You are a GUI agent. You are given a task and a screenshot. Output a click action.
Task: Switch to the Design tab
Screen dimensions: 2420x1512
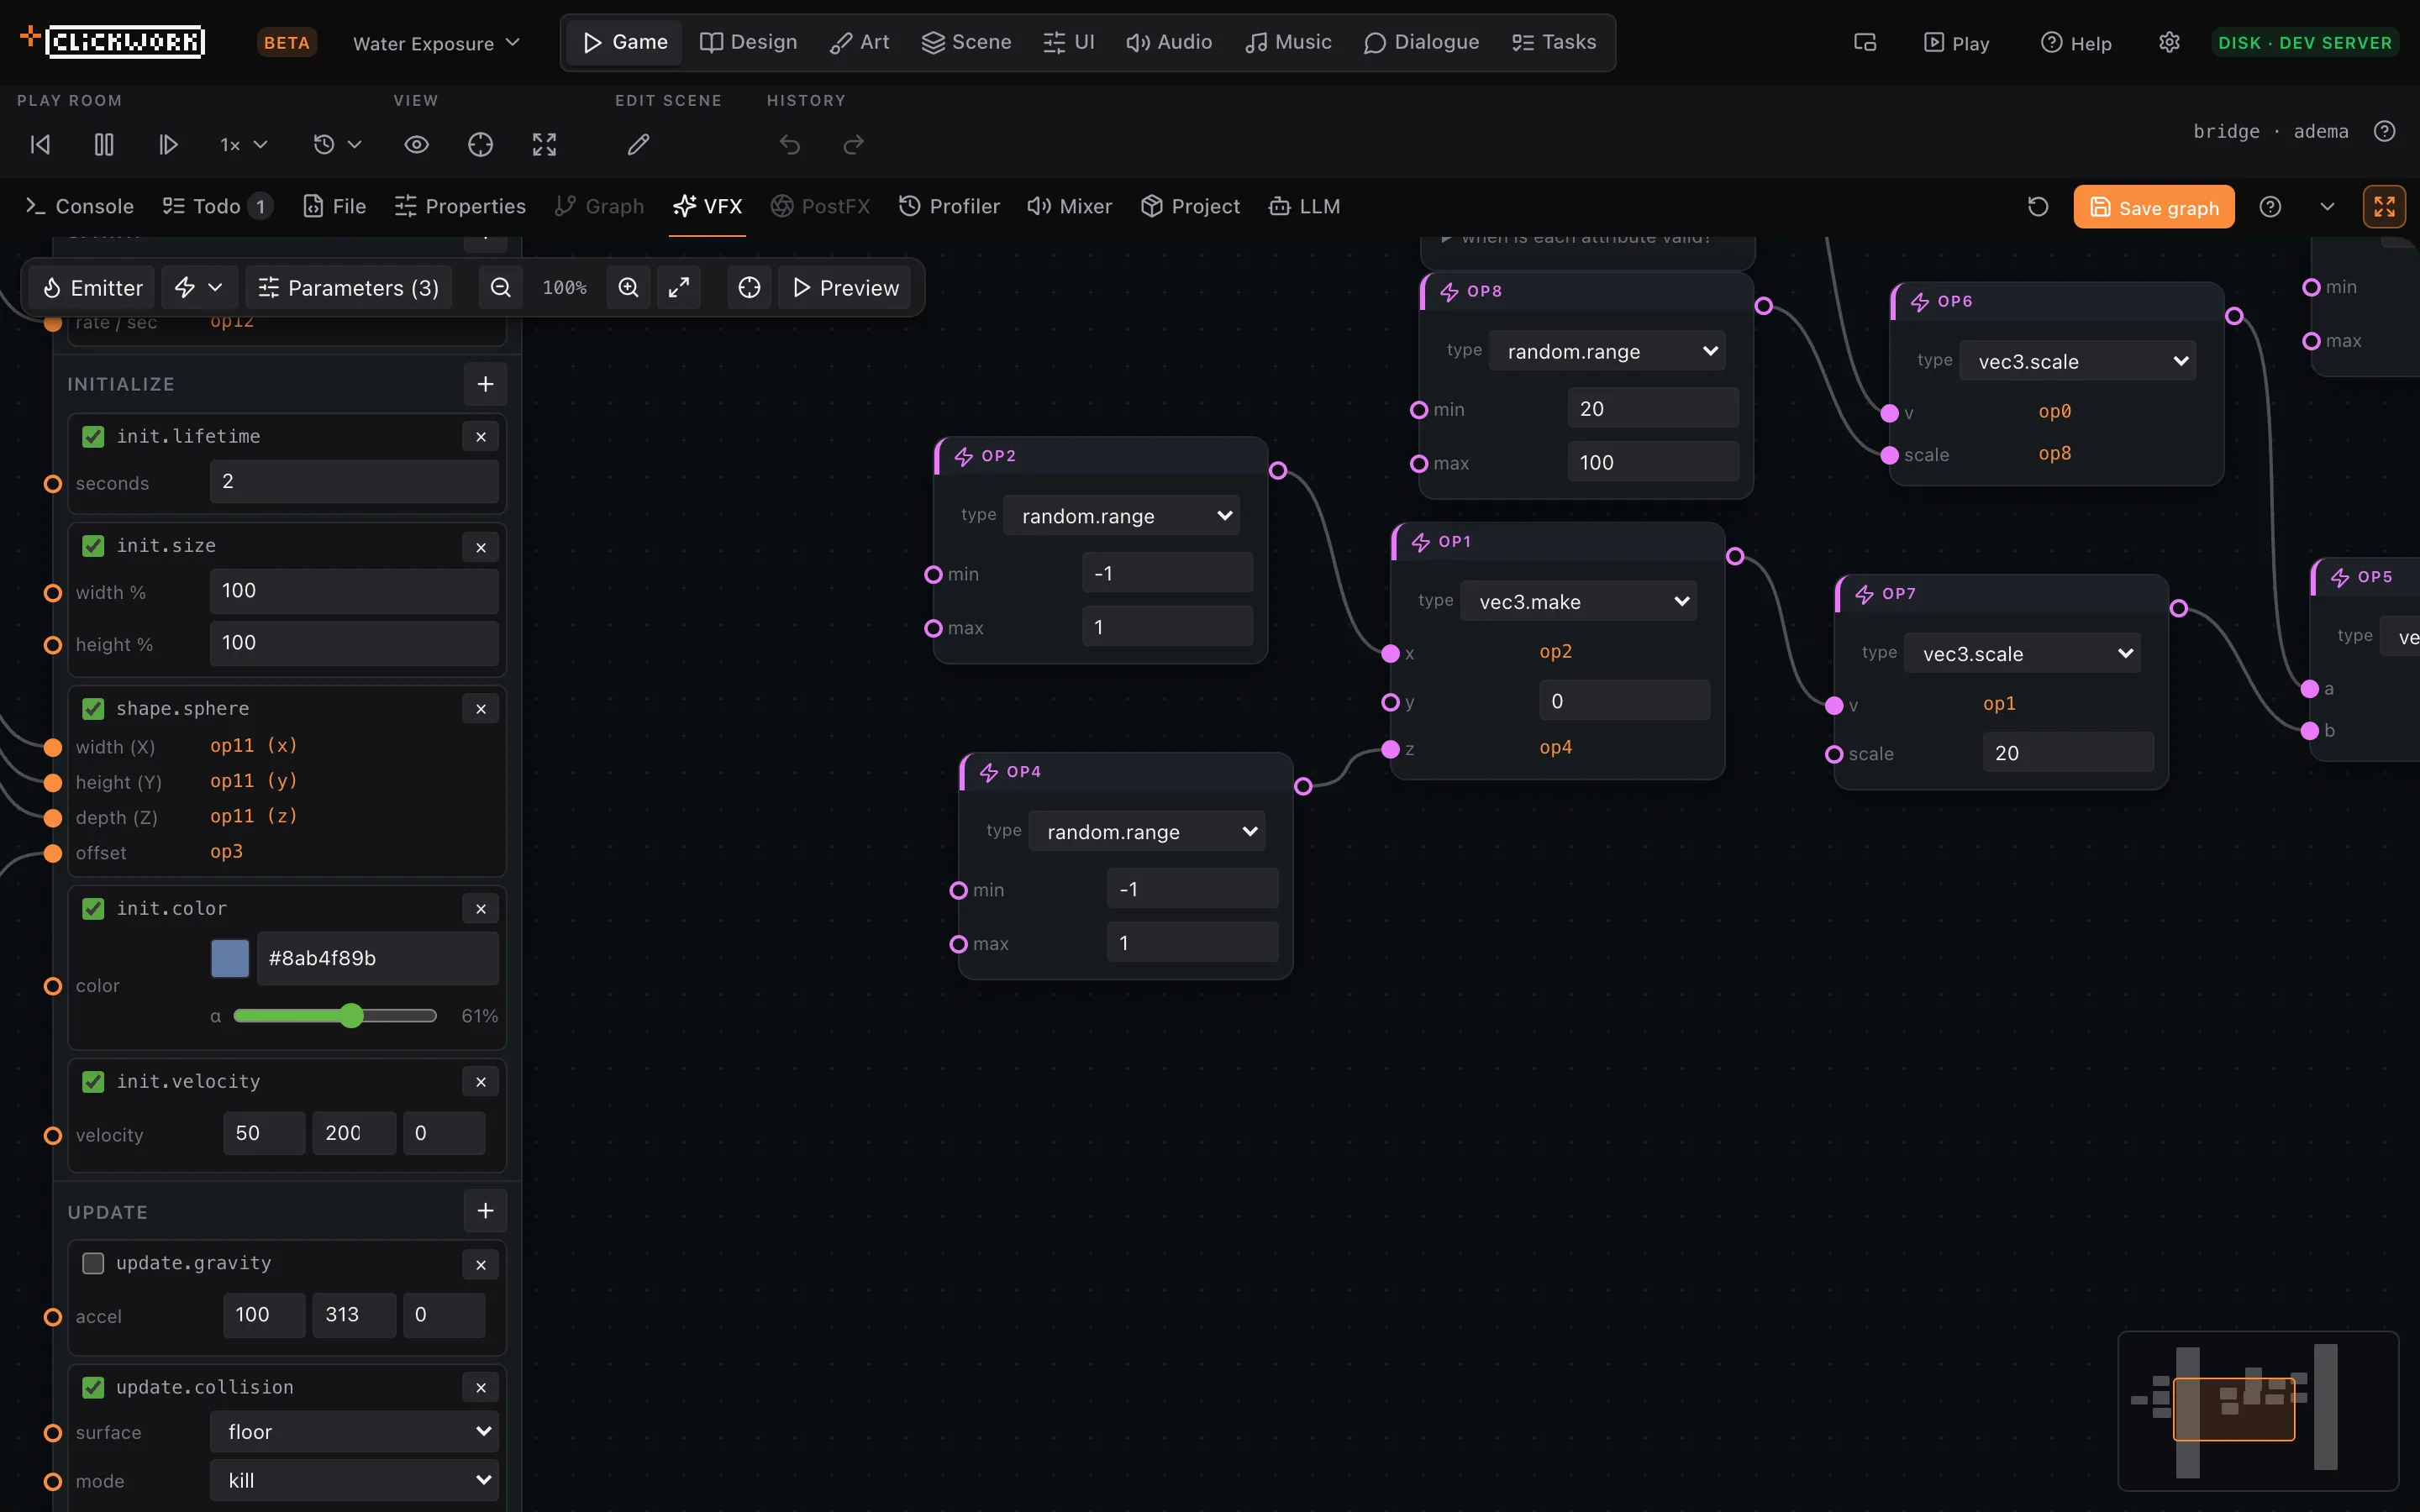pos(748,42)
